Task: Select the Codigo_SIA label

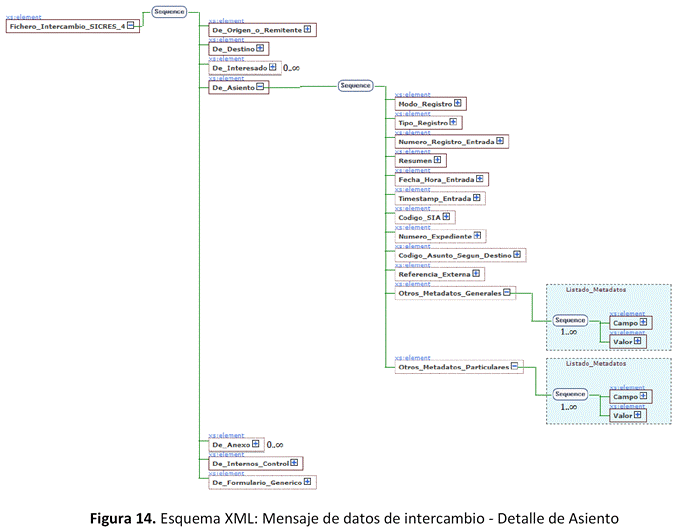Action: [419, 218]
